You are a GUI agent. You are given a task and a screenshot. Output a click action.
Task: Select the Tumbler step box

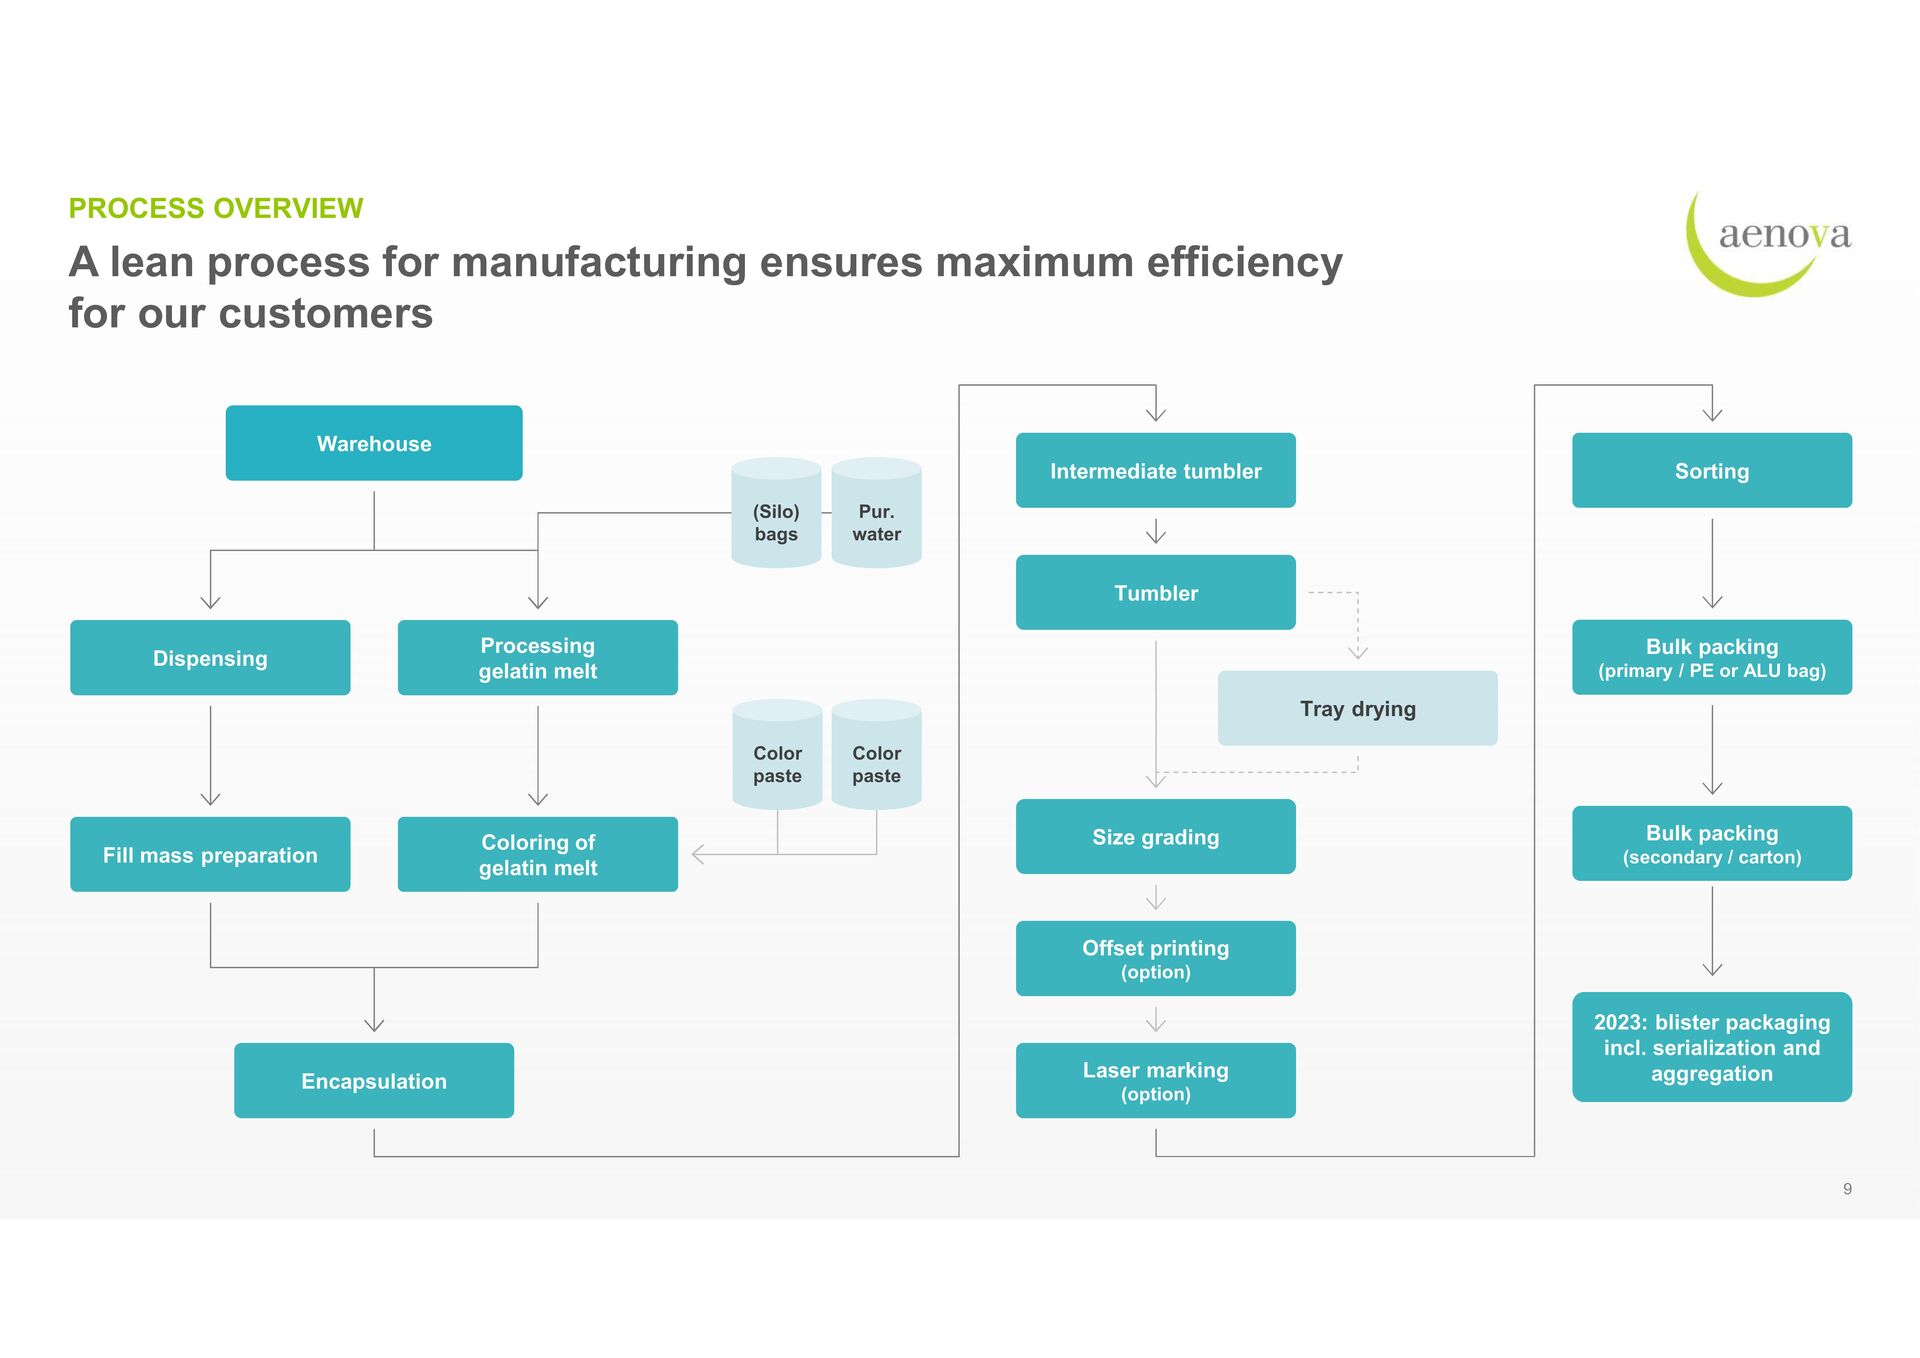click(1156, 592)
